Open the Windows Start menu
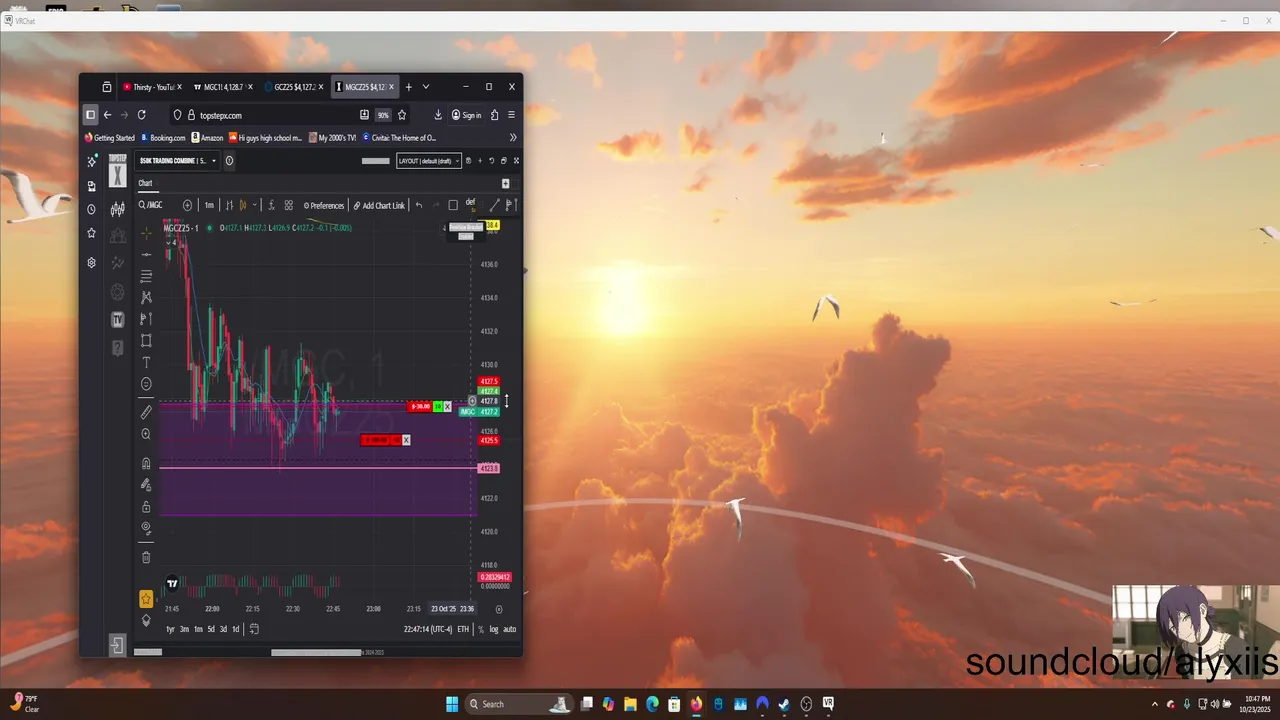 [451, 704]
